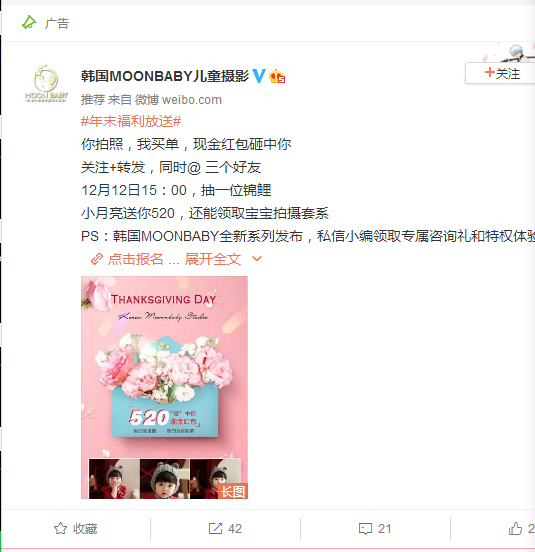
Task: Click the repost share icon
Action: pyautogui.click(x=215, y=528)
